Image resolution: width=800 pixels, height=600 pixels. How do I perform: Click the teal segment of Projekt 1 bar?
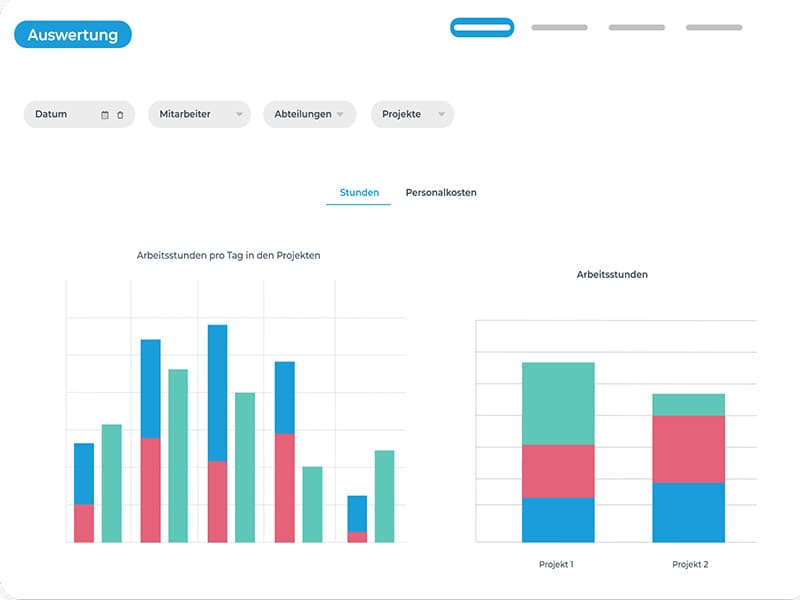[558, 404]
